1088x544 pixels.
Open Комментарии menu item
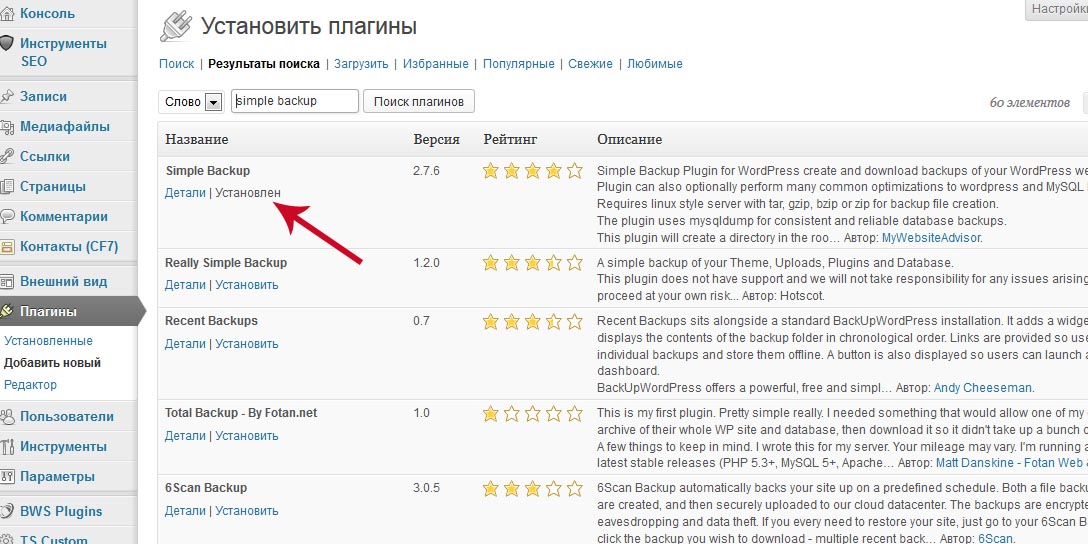[x=64, y=216]
